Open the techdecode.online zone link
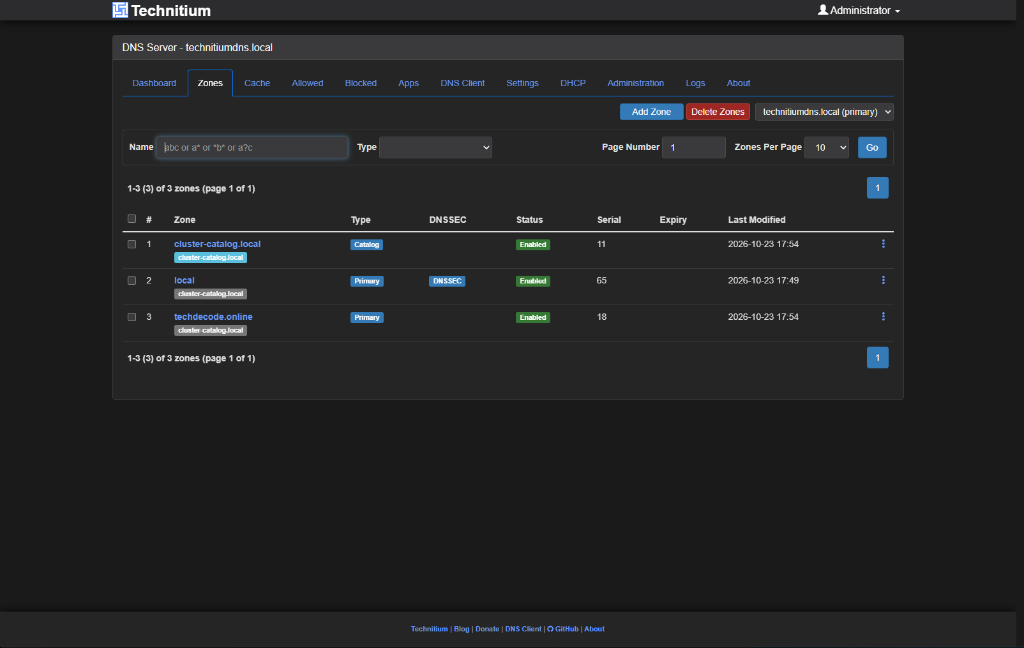The height and width of the screenshot is (648, 1024). point(213,317)
